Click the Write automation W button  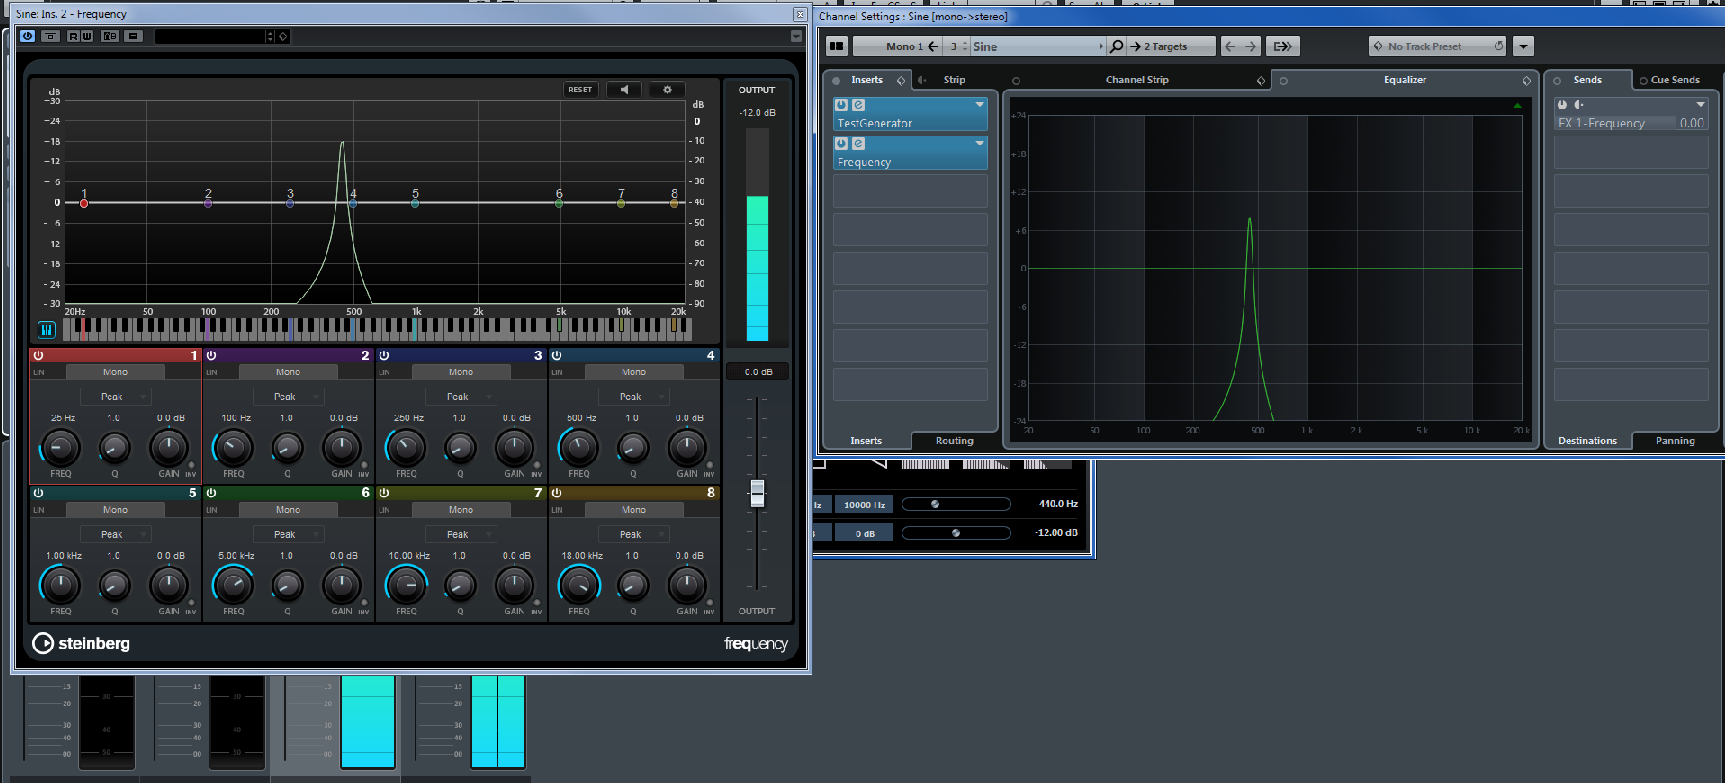87,36
